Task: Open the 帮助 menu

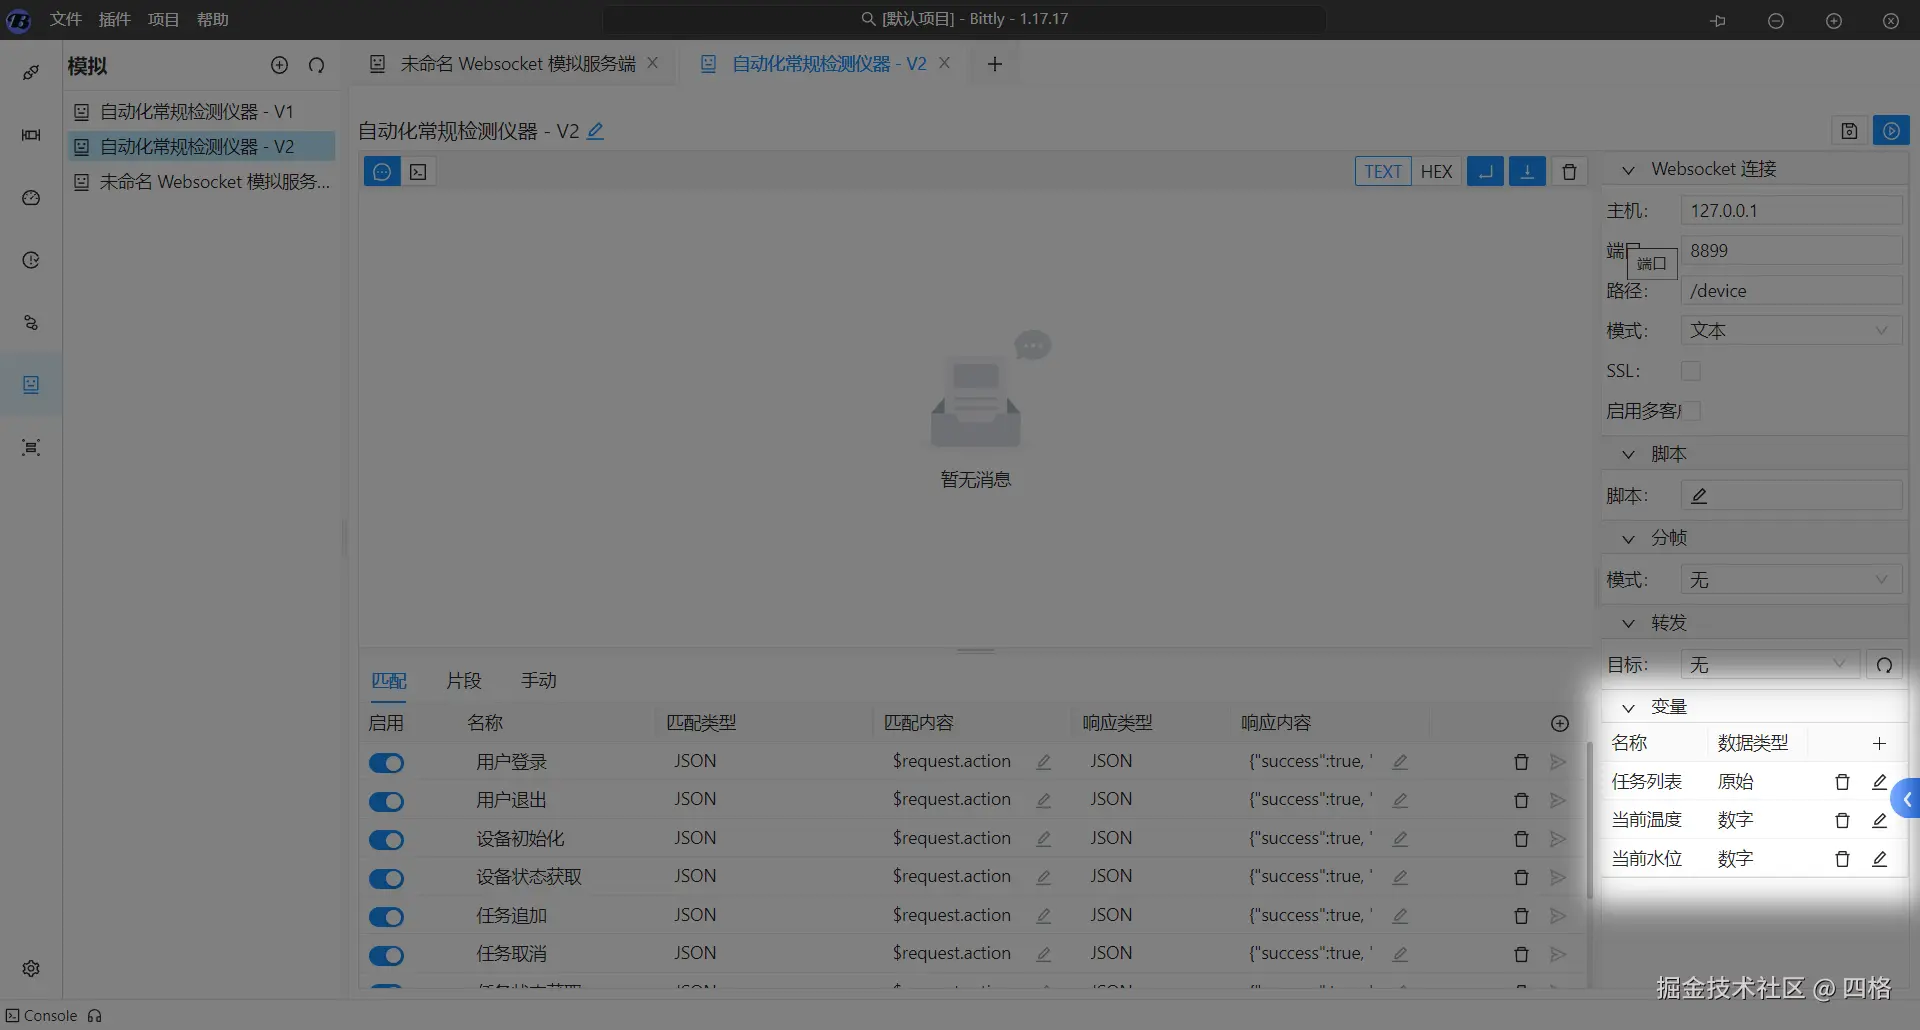Action: click(213, 19)
